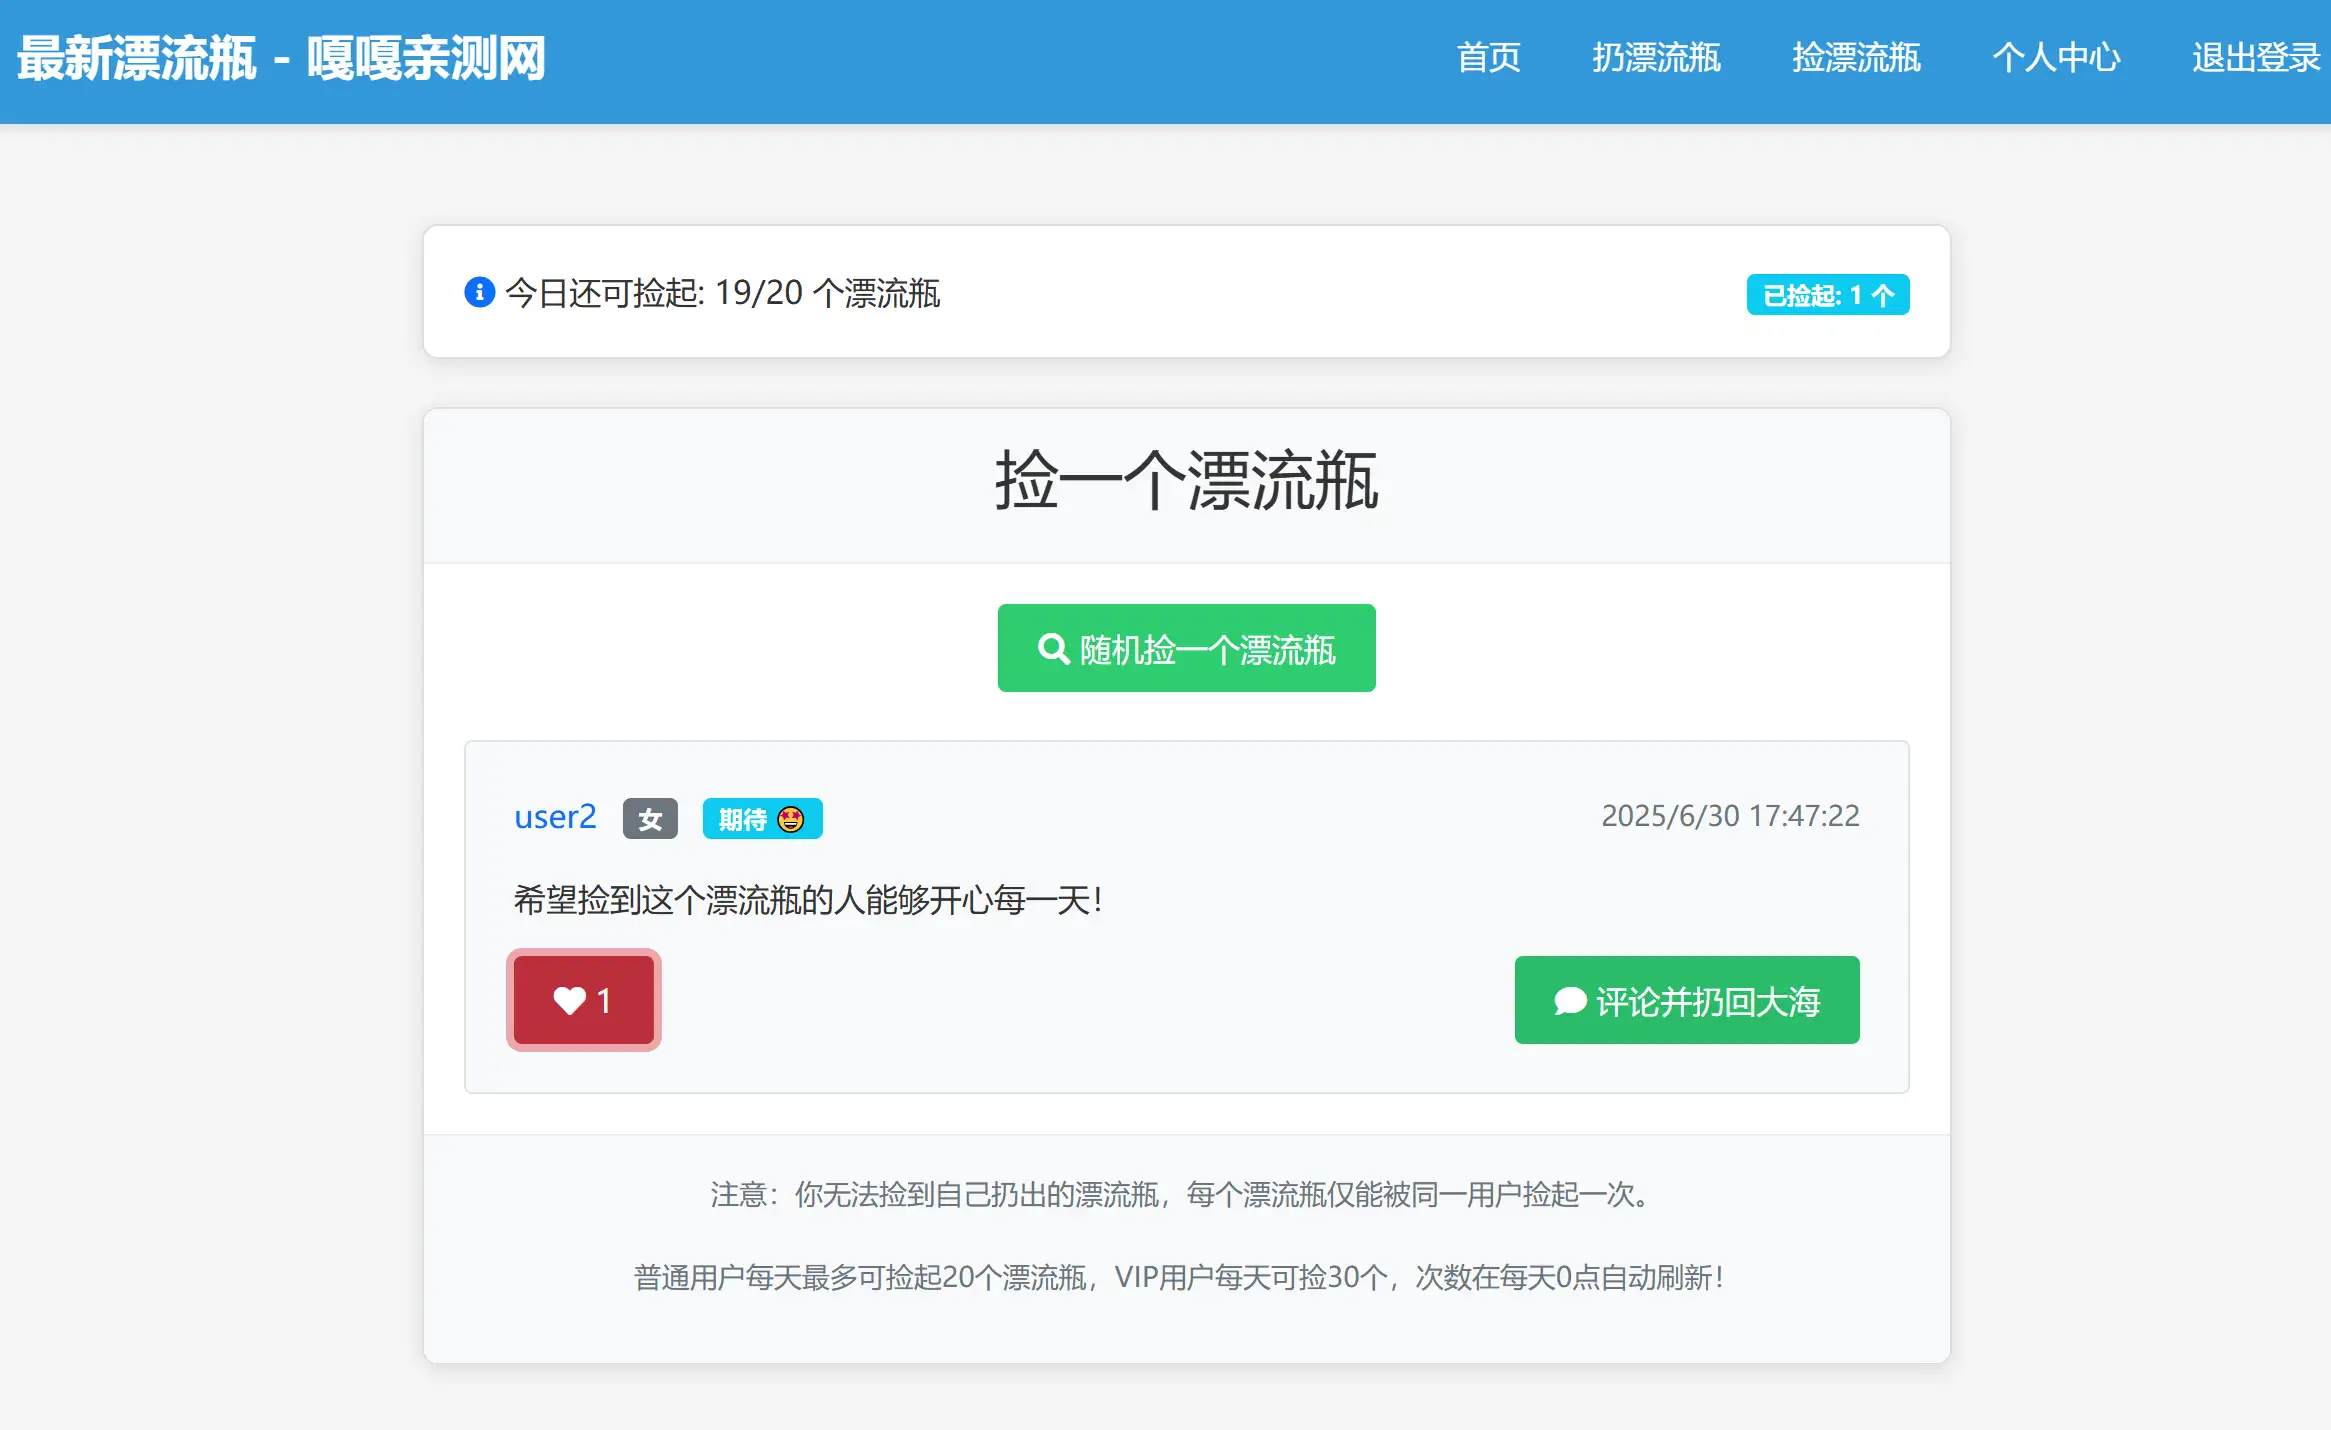Open 首页 from the top navigation

pos(1490,59)
